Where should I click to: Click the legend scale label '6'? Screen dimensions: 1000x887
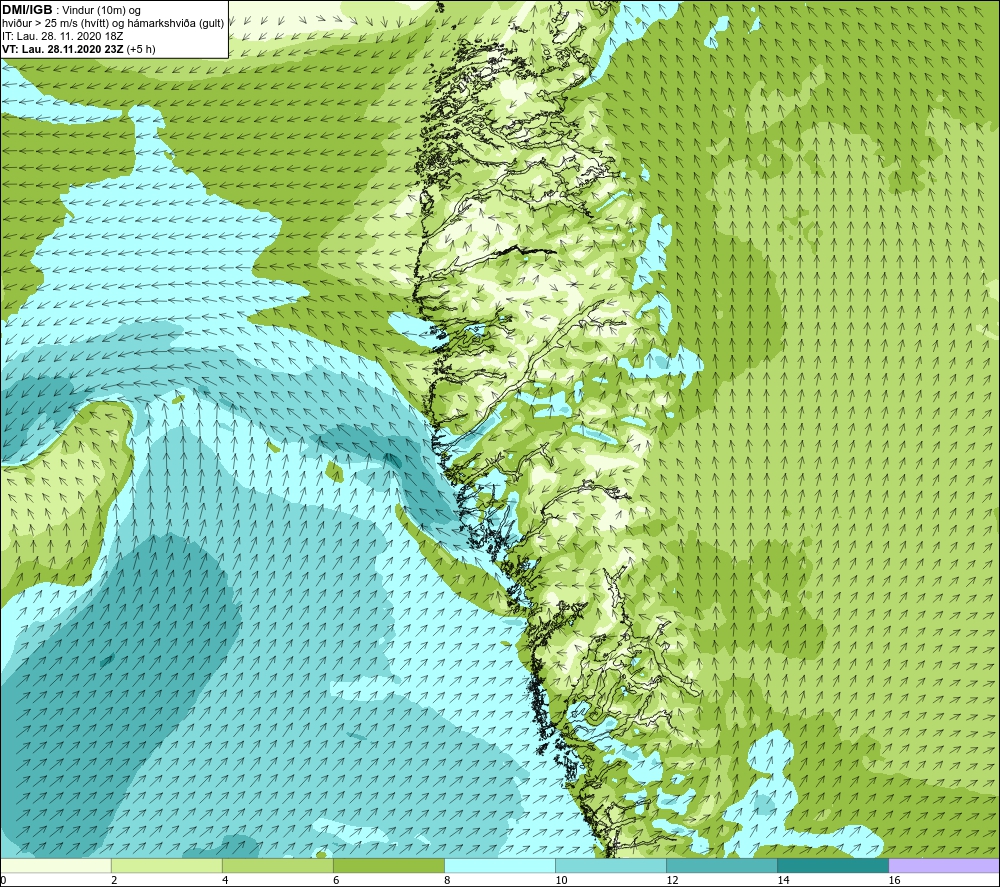[x=336, y=880]
